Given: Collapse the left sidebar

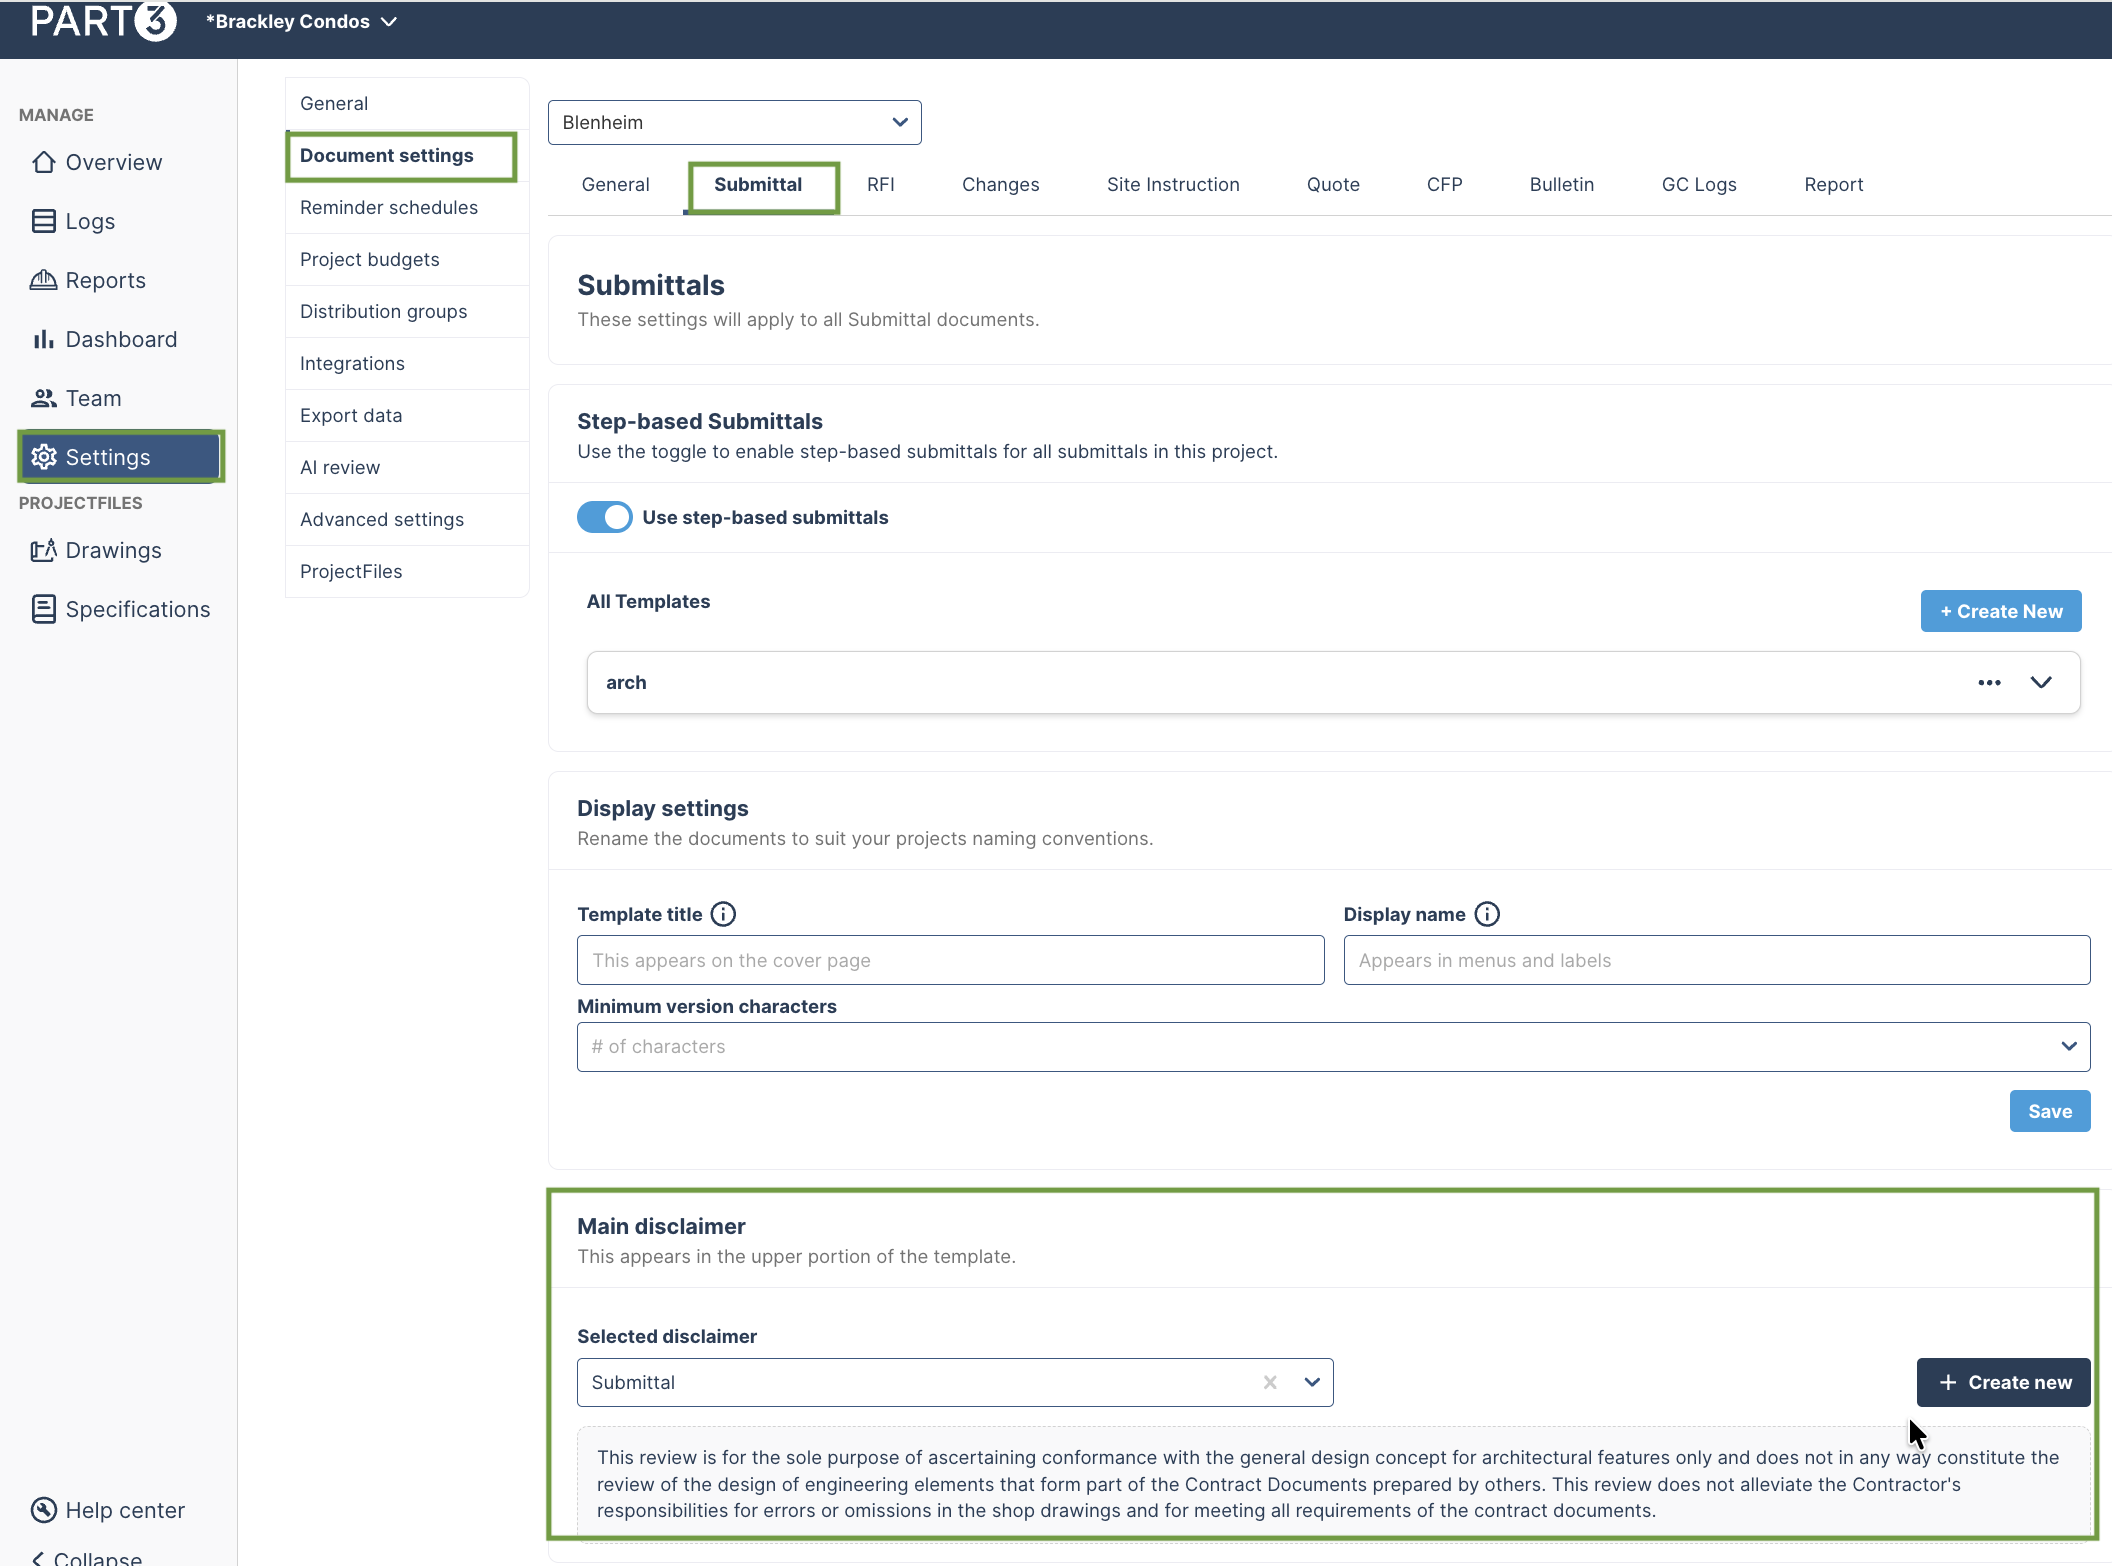Looking at the screenshot, I should 87,1557.
